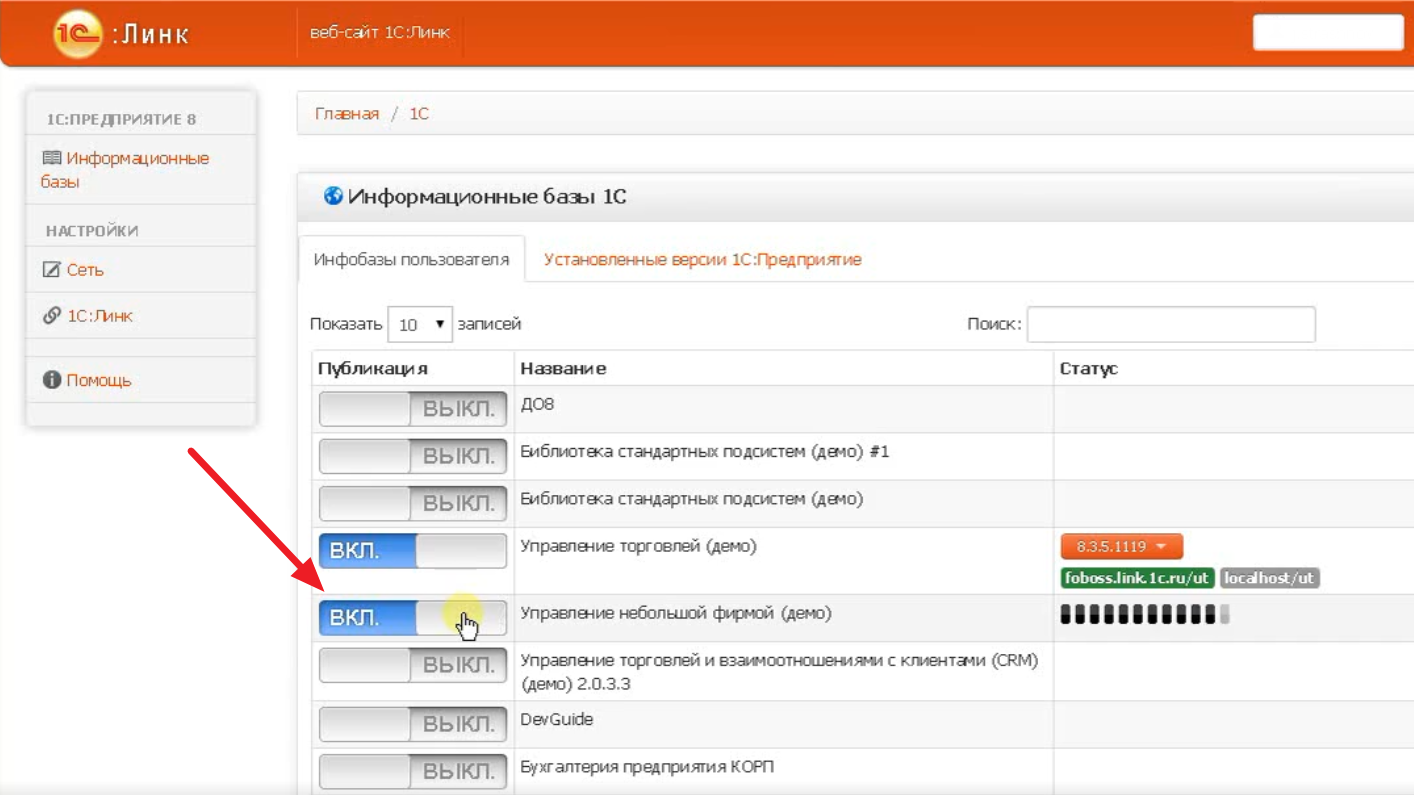Click the edit icon next to Сеть
1414x795 pixels.
tap(52, 270)
